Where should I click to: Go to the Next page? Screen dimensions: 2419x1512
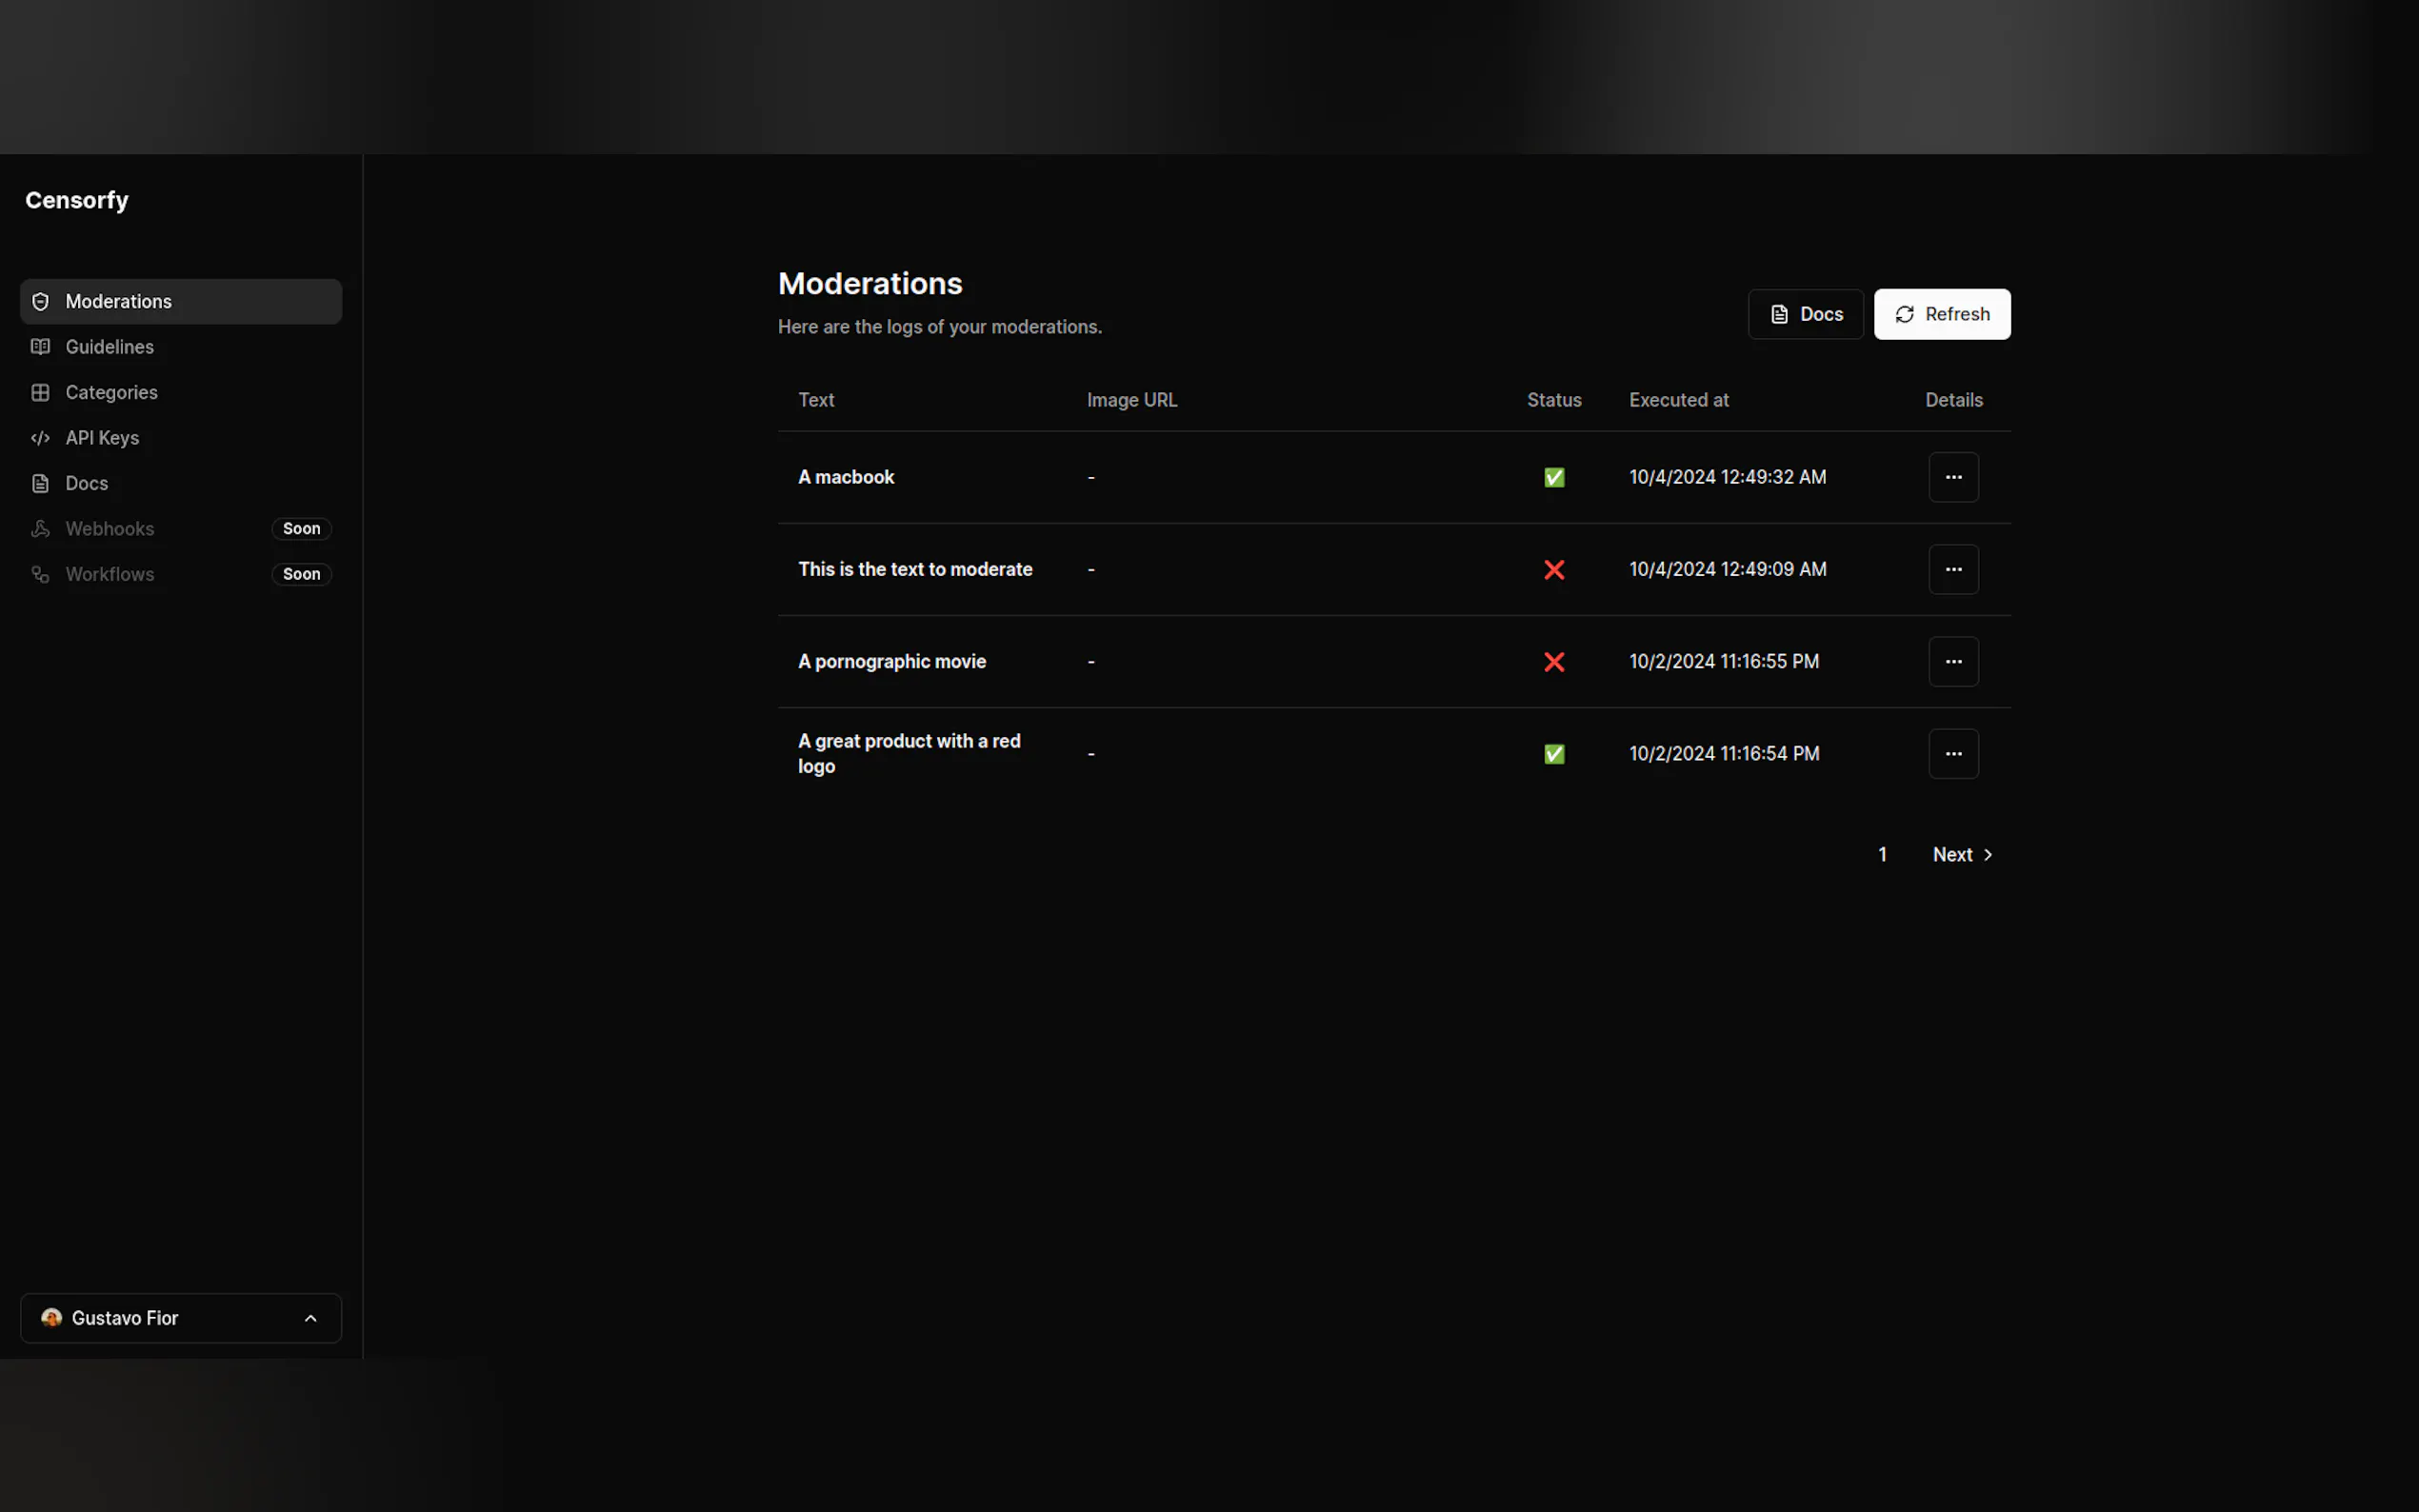click(x=1961, y=854)
